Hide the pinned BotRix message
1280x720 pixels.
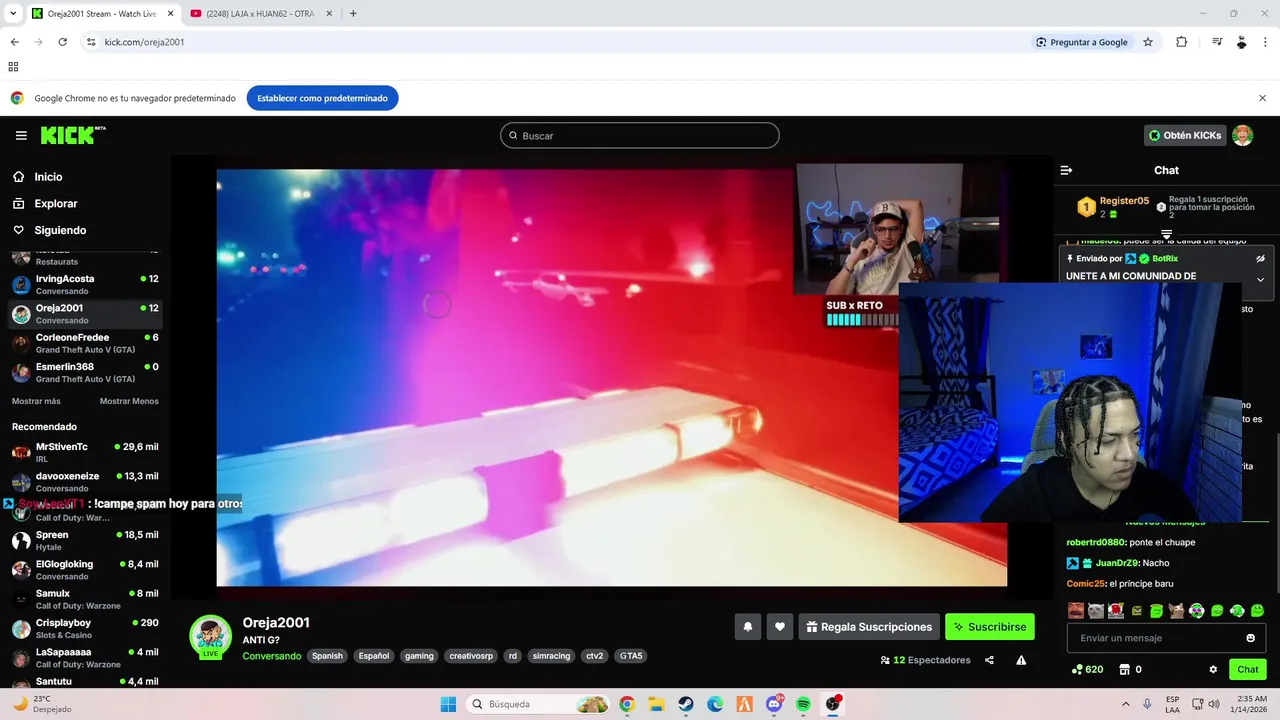(1260, 258)
